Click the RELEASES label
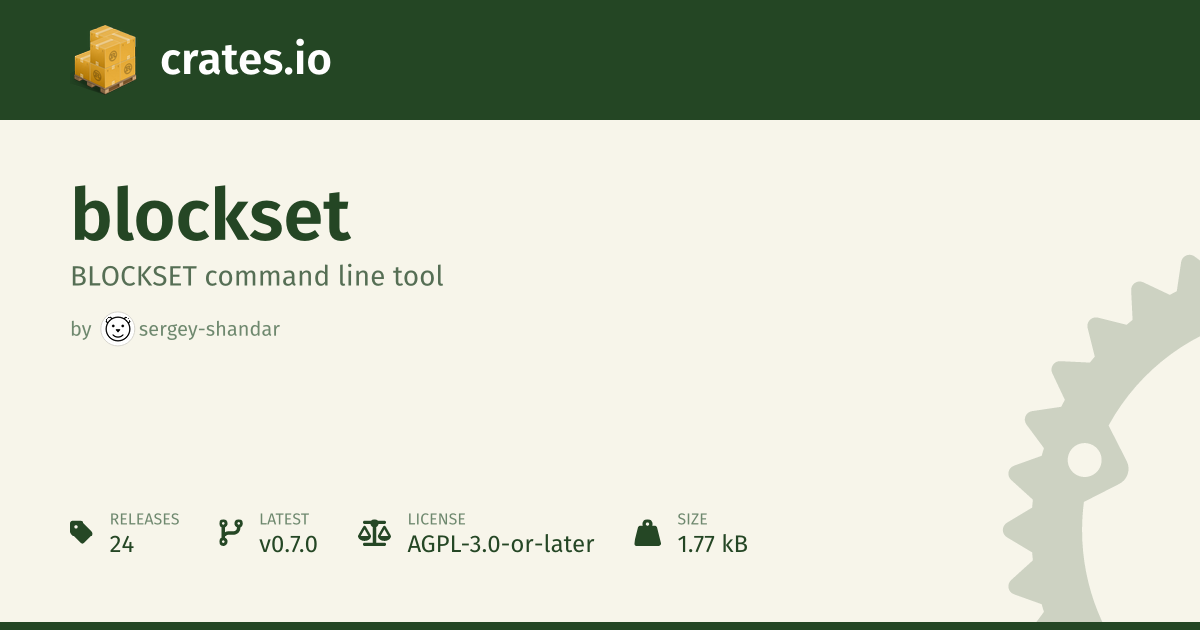1200x630 pixels. tap(144, 519)
